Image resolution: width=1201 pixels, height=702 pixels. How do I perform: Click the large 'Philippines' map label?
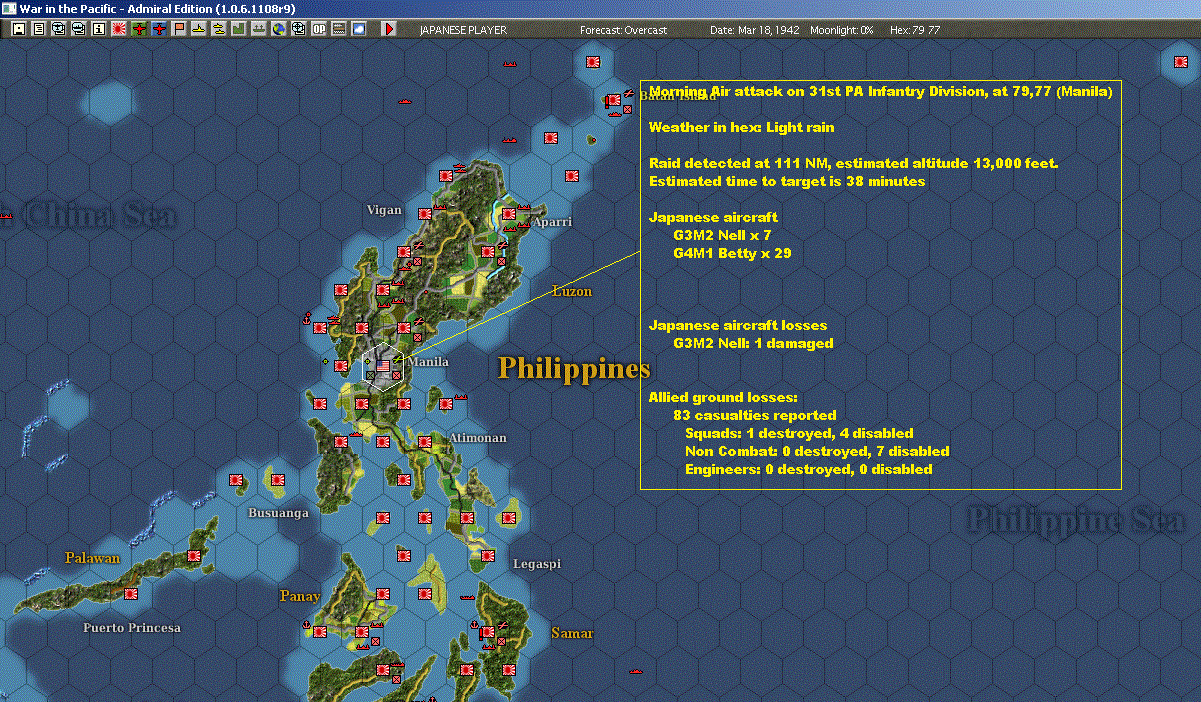tap(574, 368)
